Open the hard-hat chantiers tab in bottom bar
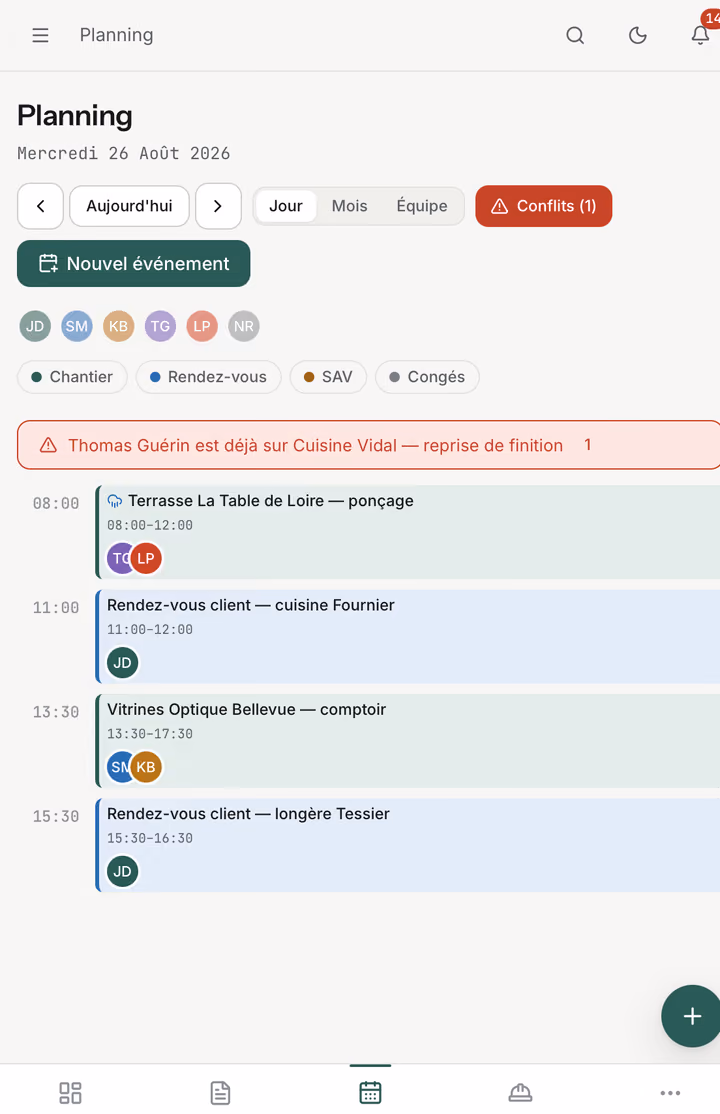 click(520, 1093)
